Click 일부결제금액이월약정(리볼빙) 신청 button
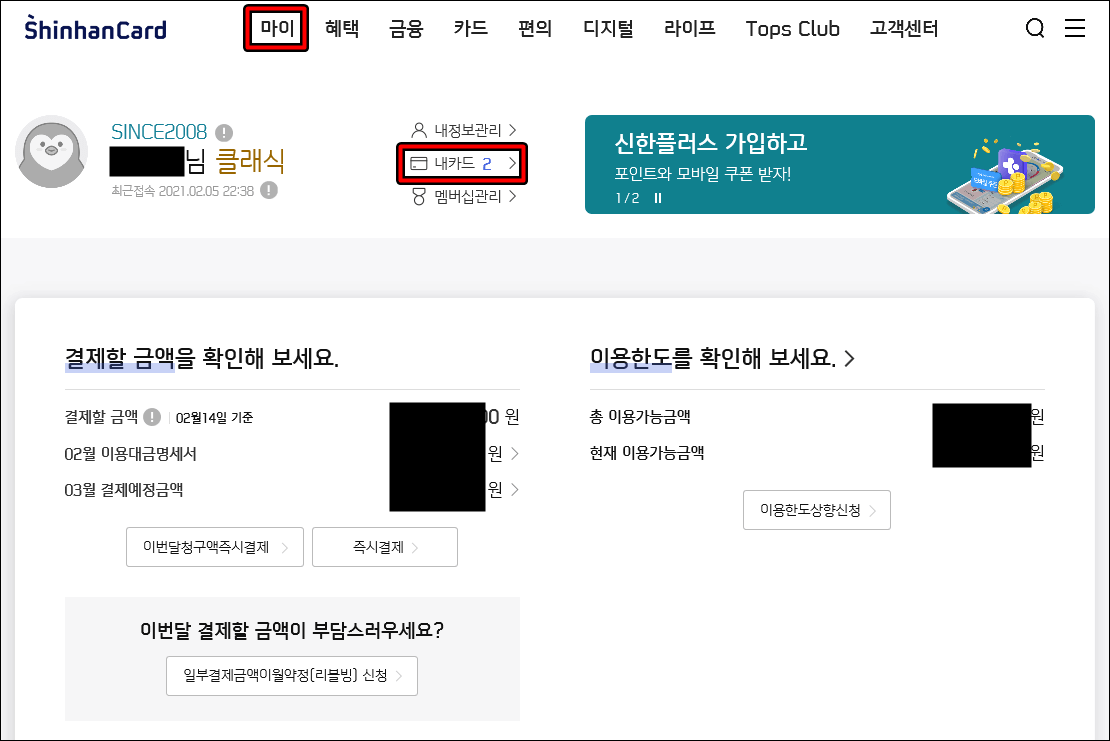This screenshot has width=1110, height=741. click(292, 676)
